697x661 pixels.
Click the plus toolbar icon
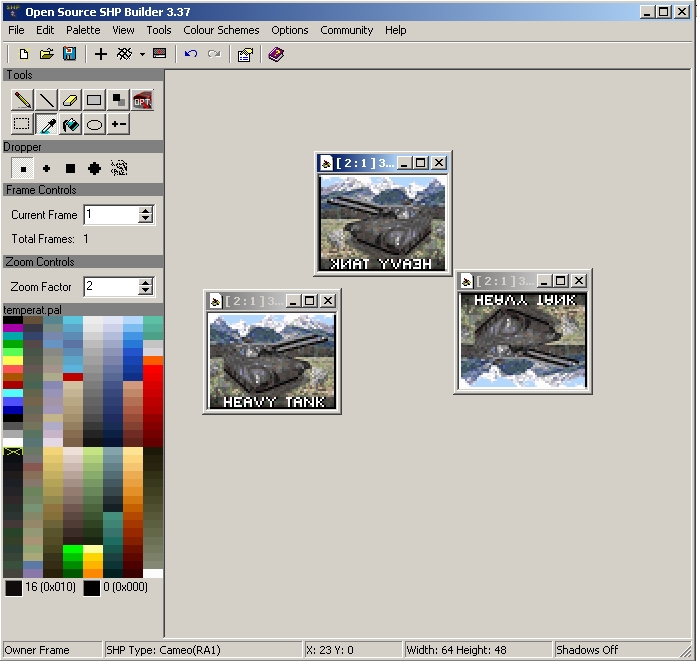101,54
